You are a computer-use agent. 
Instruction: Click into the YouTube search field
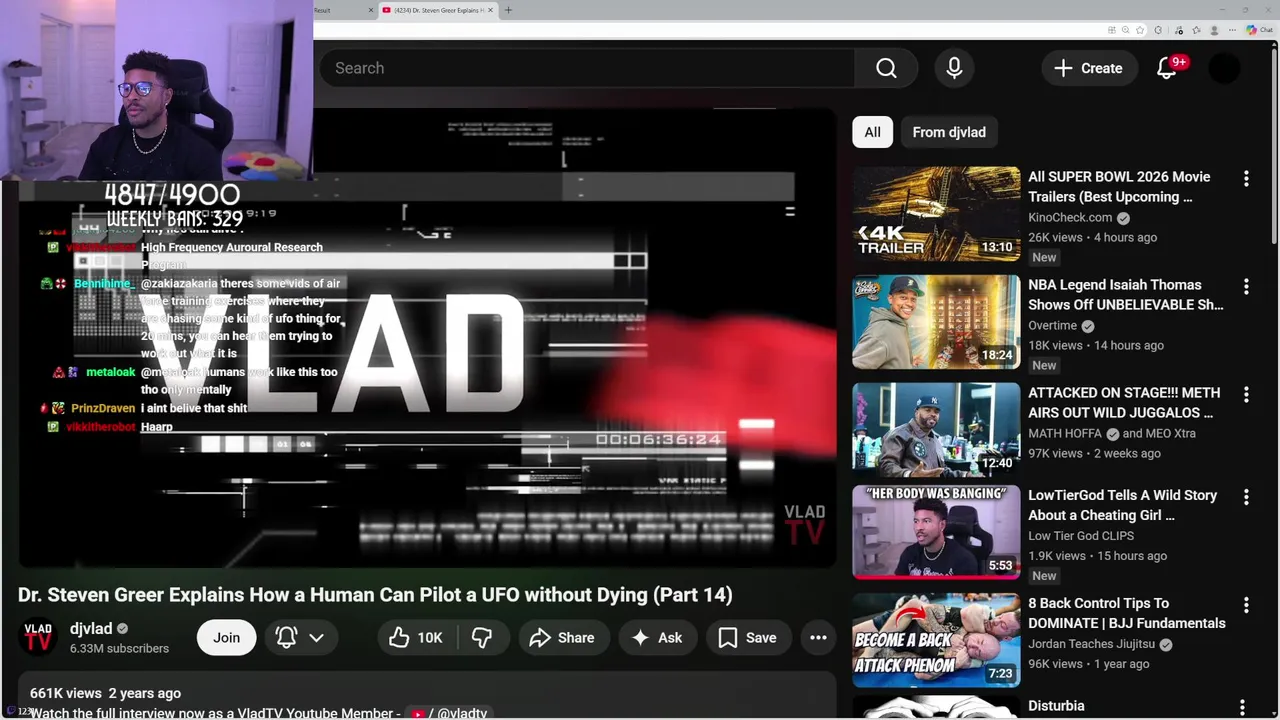pos(588,68)
